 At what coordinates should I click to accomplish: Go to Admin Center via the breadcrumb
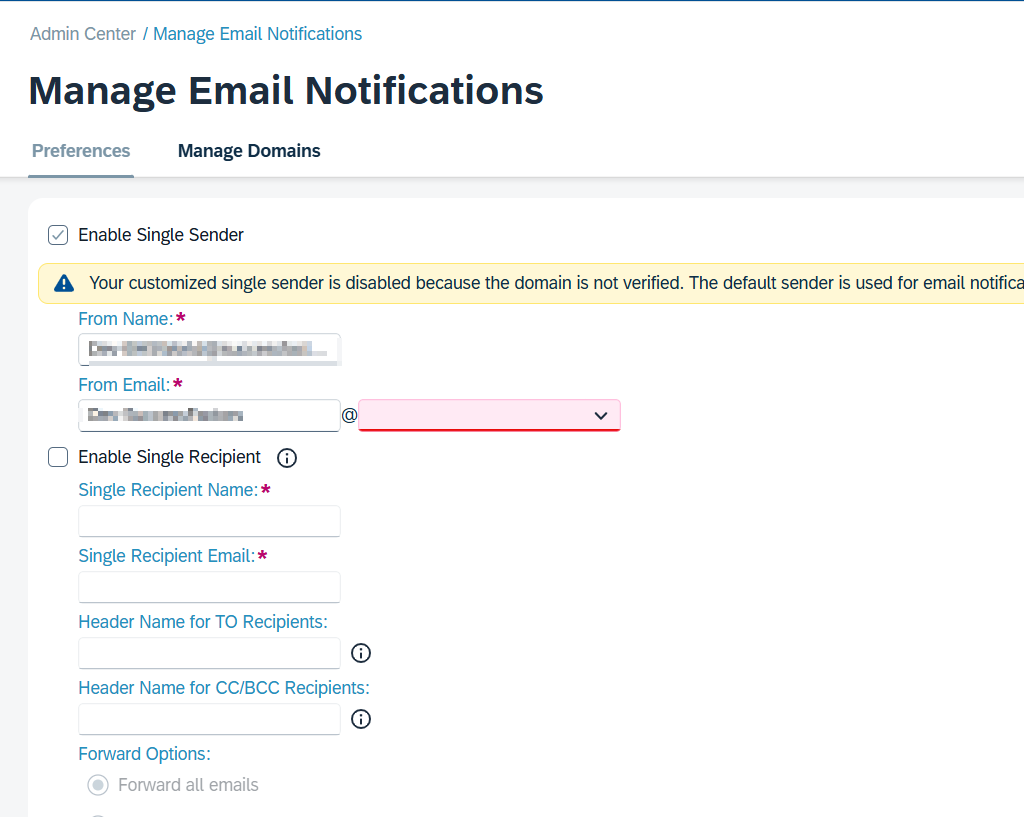coord(83,34)
